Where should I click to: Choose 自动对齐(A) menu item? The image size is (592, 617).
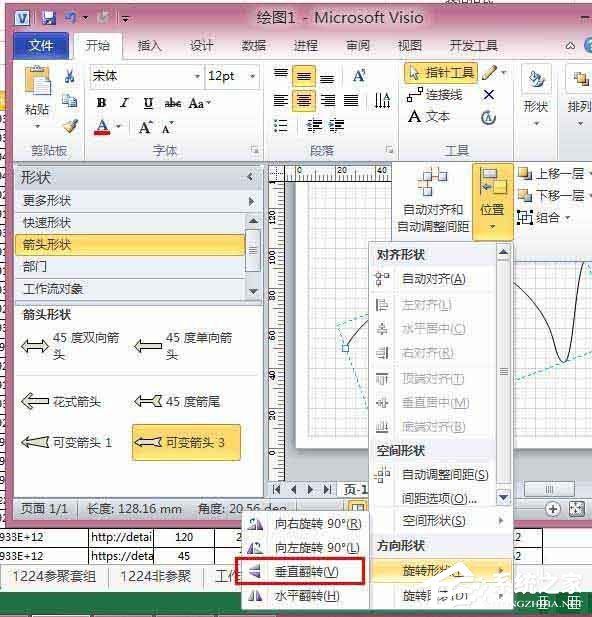pos(433,279)
